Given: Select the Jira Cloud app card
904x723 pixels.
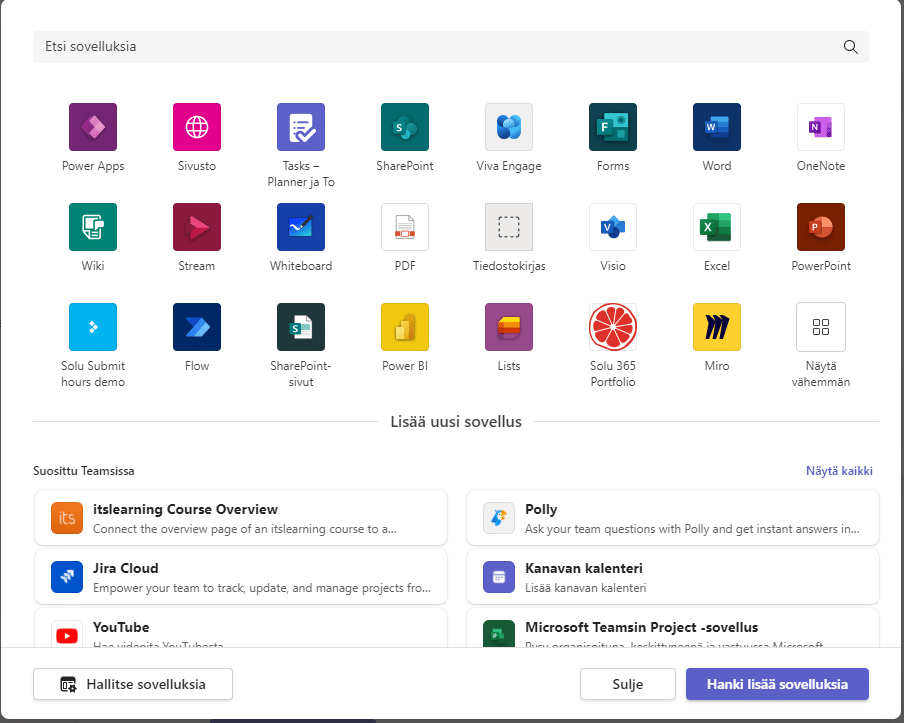Looking at the screenshot, I should (241, 576).
